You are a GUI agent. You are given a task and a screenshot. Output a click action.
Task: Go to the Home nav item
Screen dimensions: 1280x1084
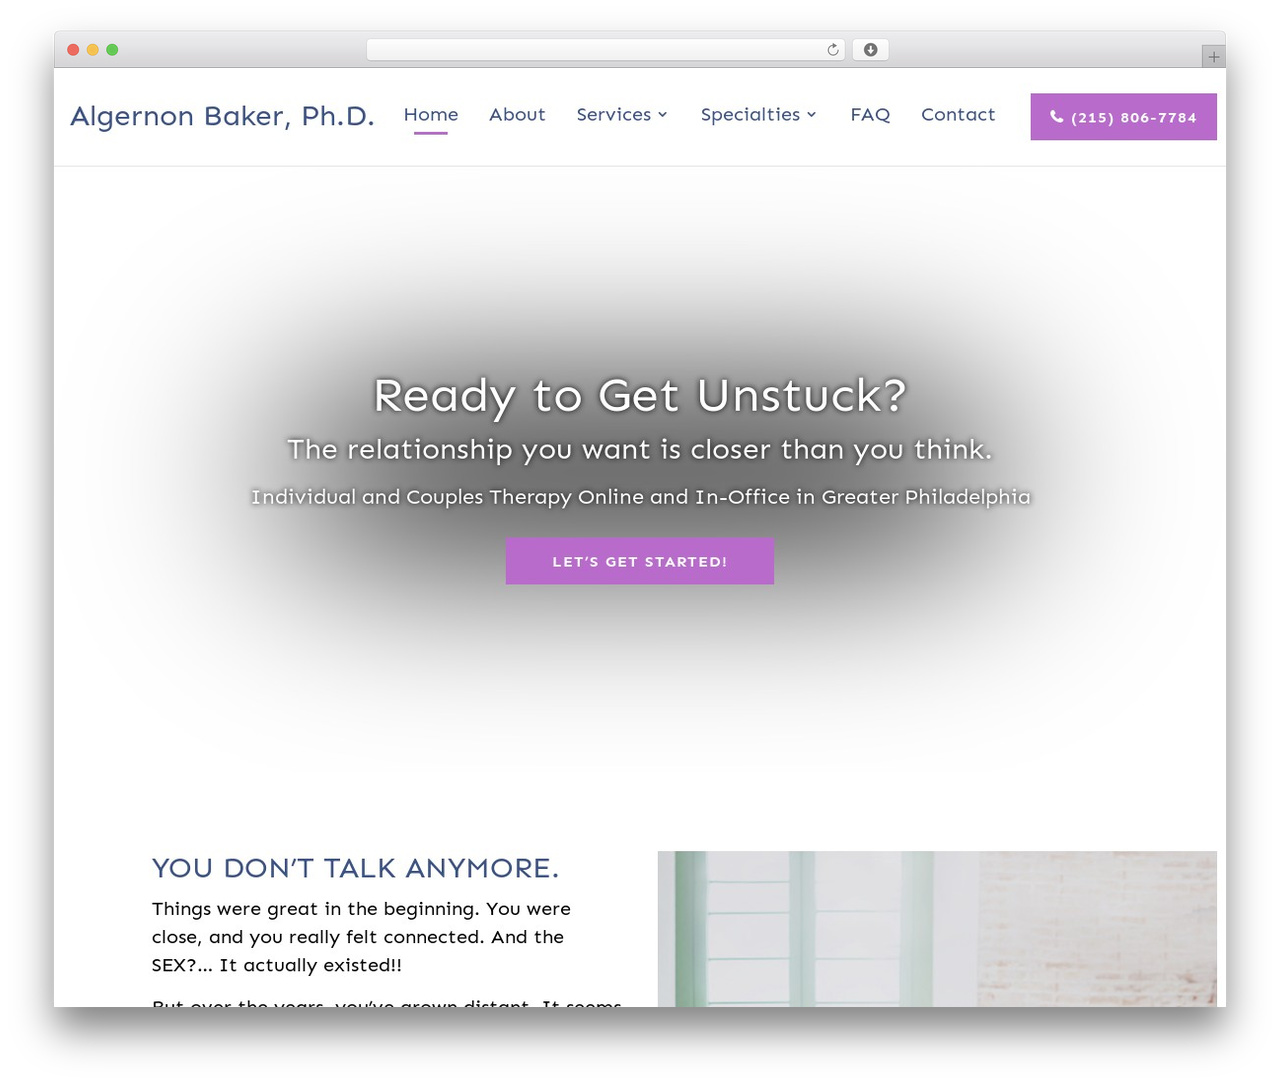[x=431, y=115]
